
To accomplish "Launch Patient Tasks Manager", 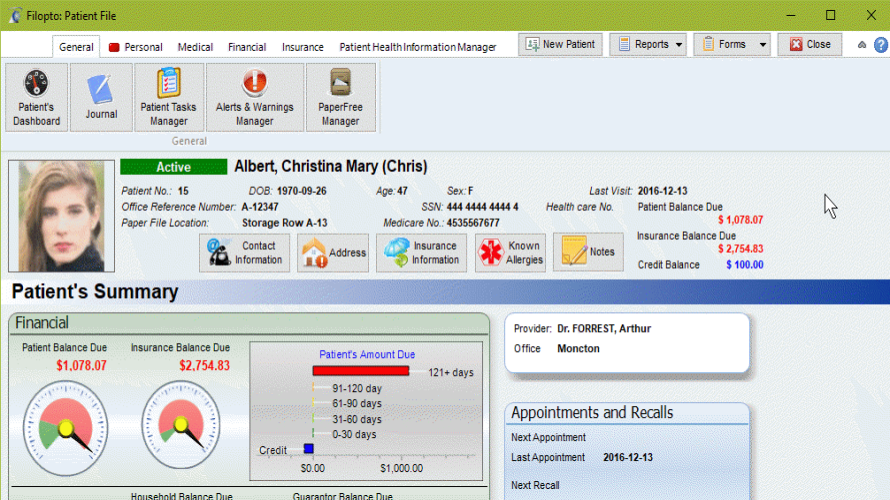I will [169, 98].
